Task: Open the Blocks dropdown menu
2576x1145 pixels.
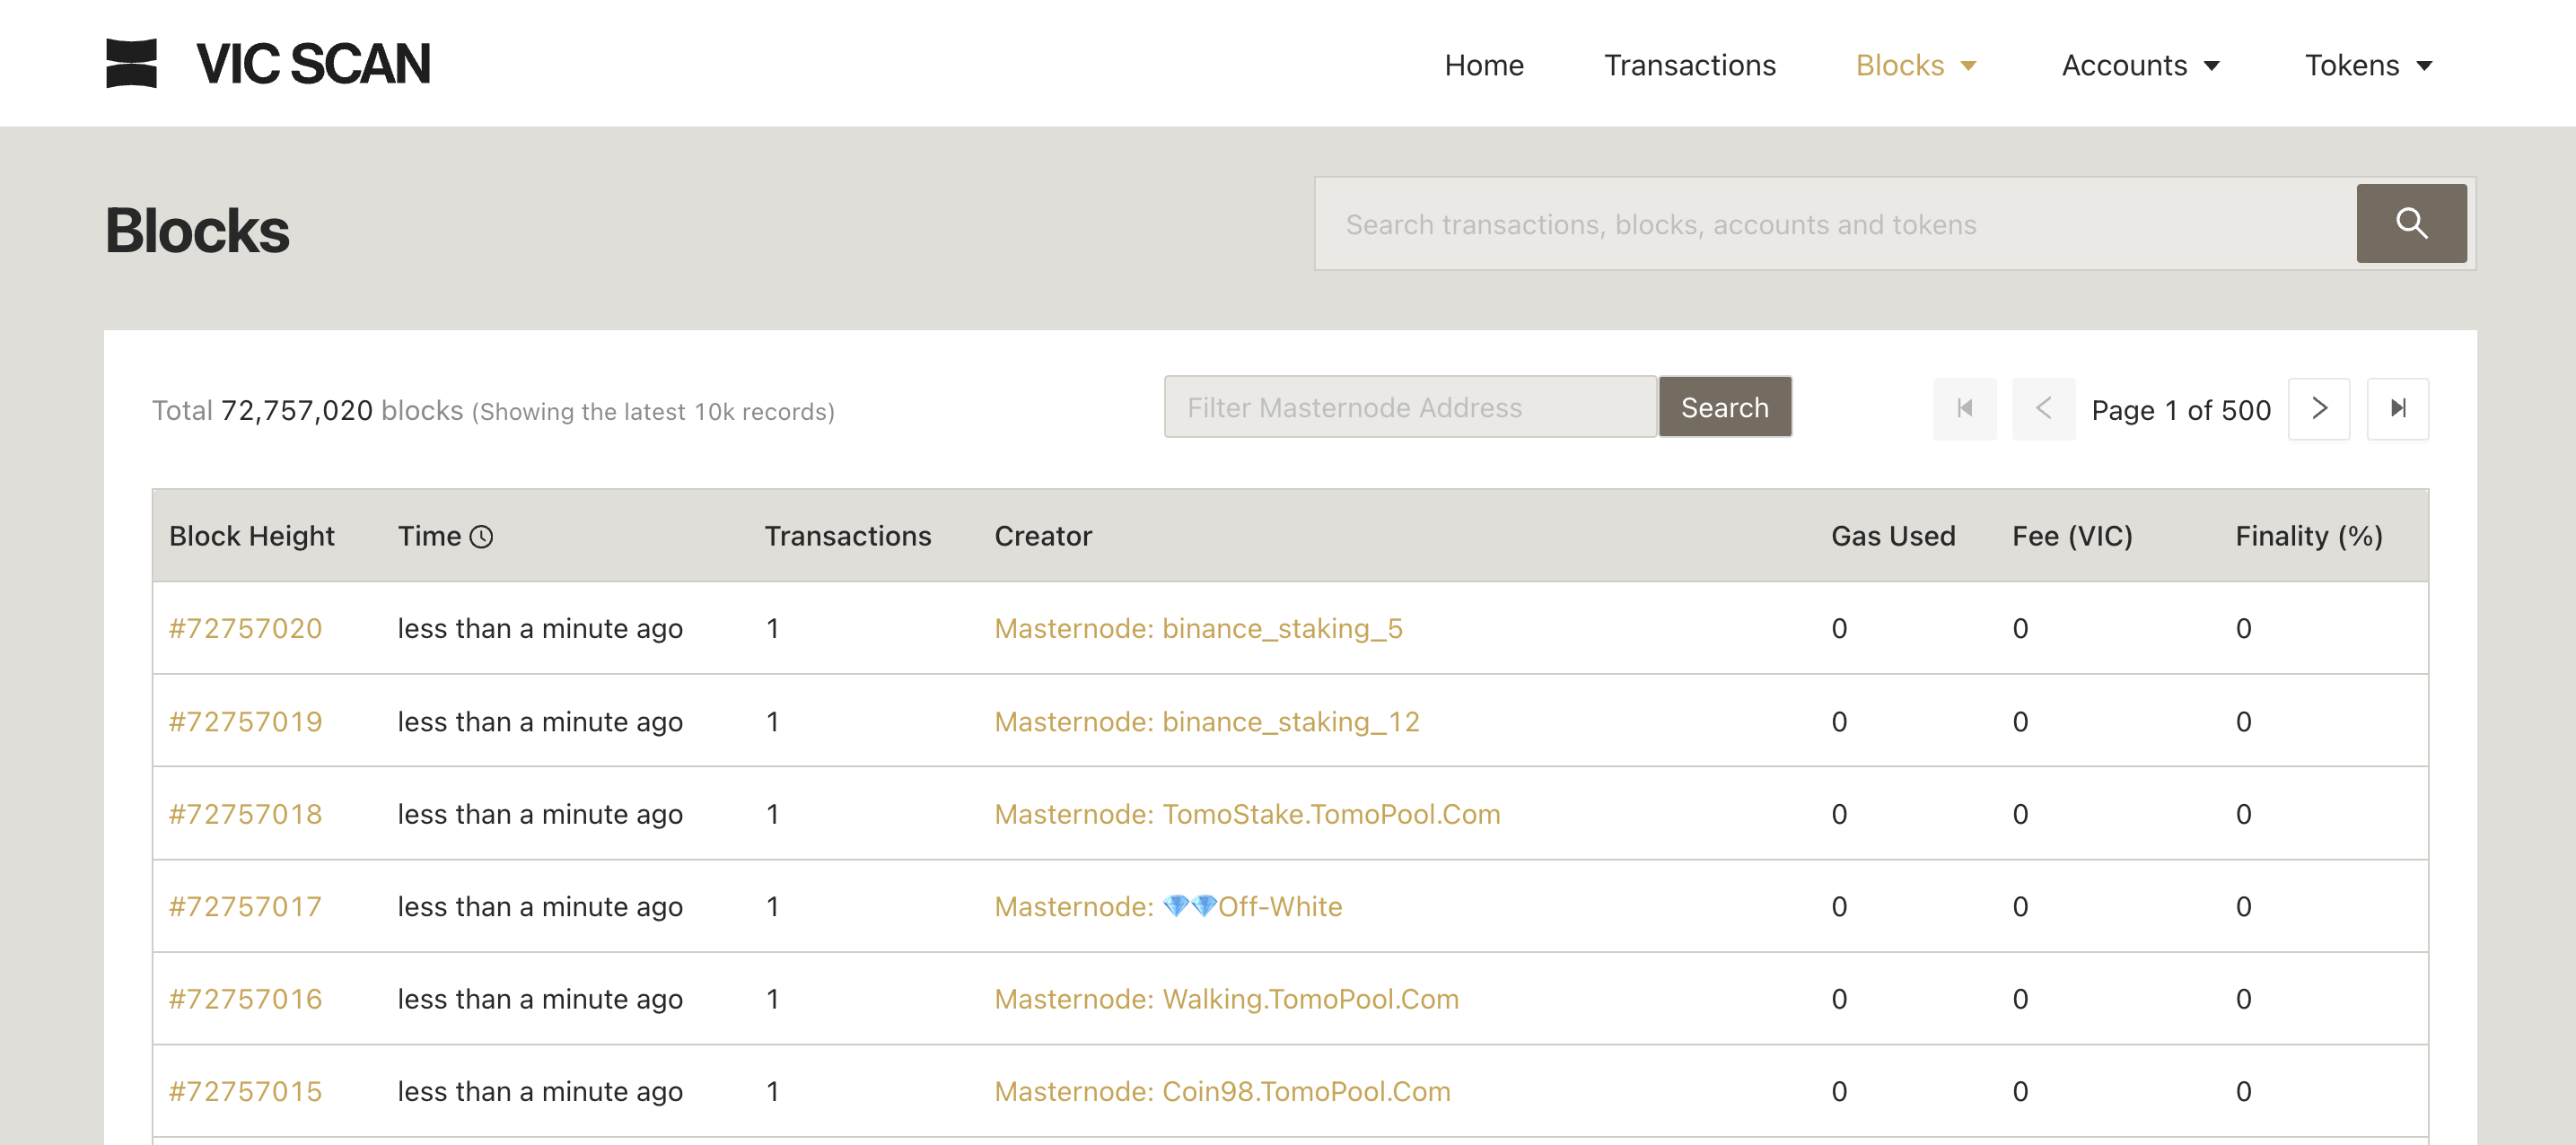Action: tap(1915, 65)
